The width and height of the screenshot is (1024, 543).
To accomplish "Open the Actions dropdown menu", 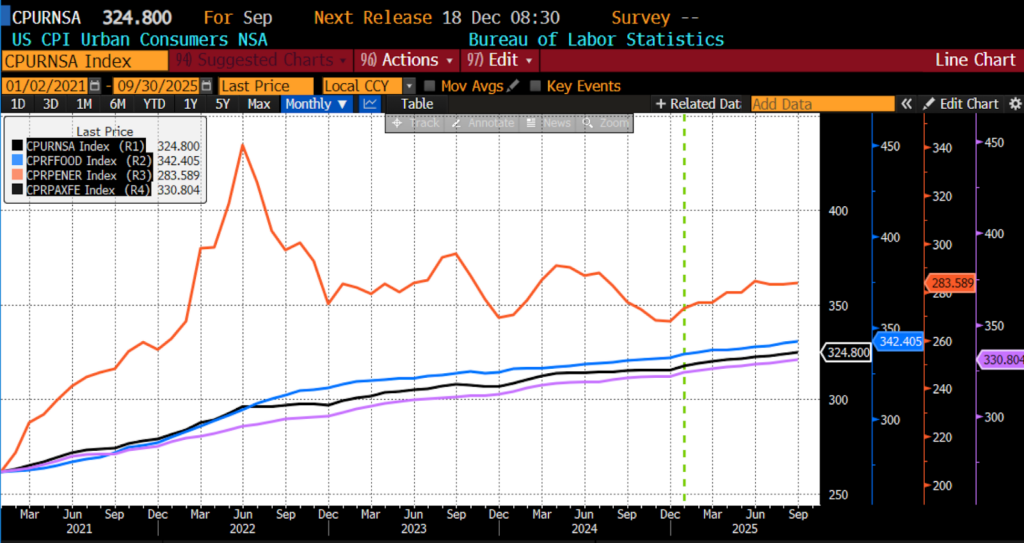I will click(x=403, y=60).
